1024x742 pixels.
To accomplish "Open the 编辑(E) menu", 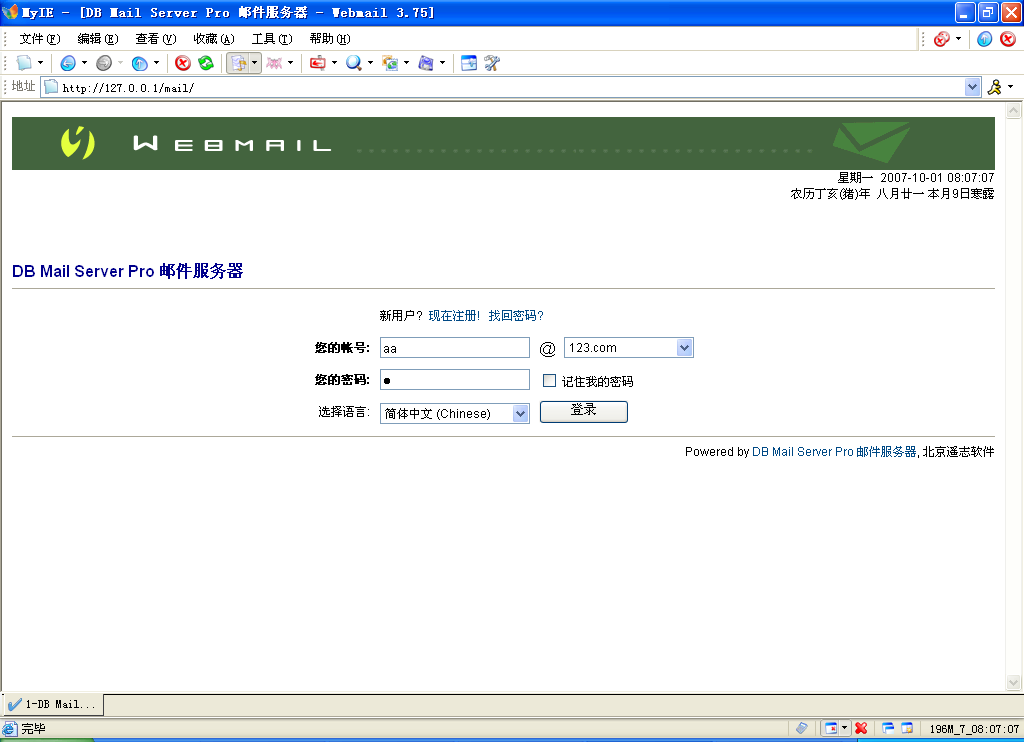I will pyautogui.click(x=98, y=39).
